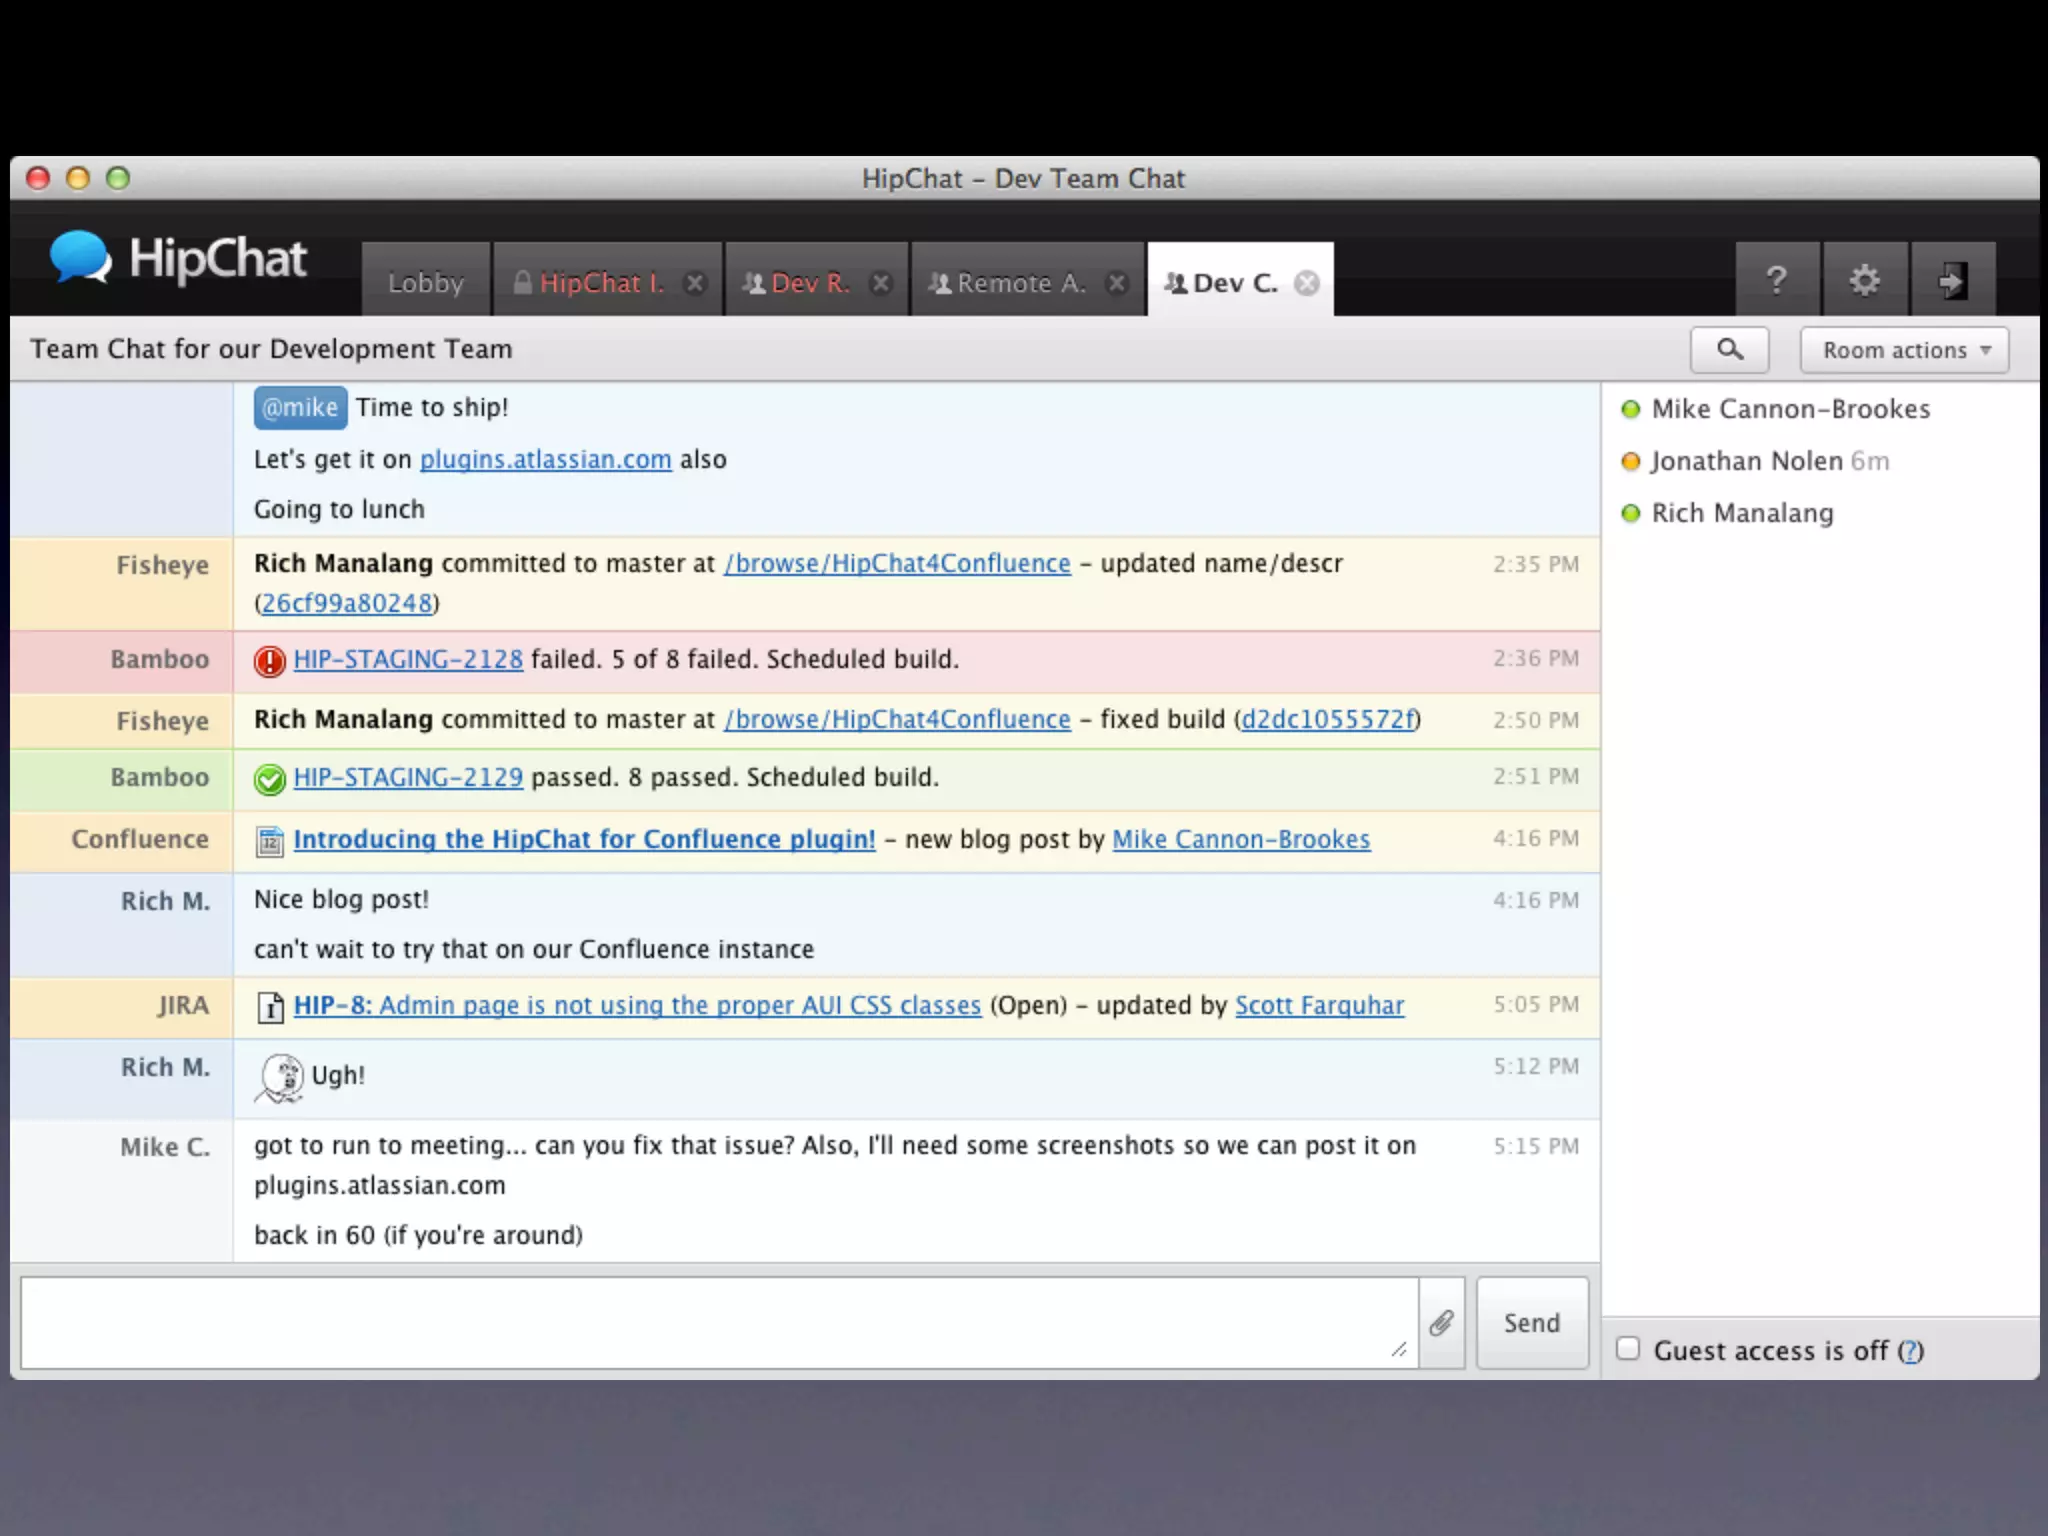Close the Dev C. tab

point(1306,283)
